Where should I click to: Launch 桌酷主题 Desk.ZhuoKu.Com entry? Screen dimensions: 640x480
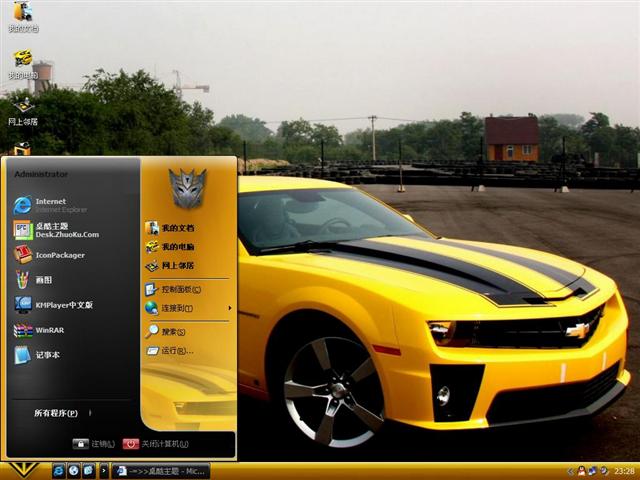(x=56, y=230)
